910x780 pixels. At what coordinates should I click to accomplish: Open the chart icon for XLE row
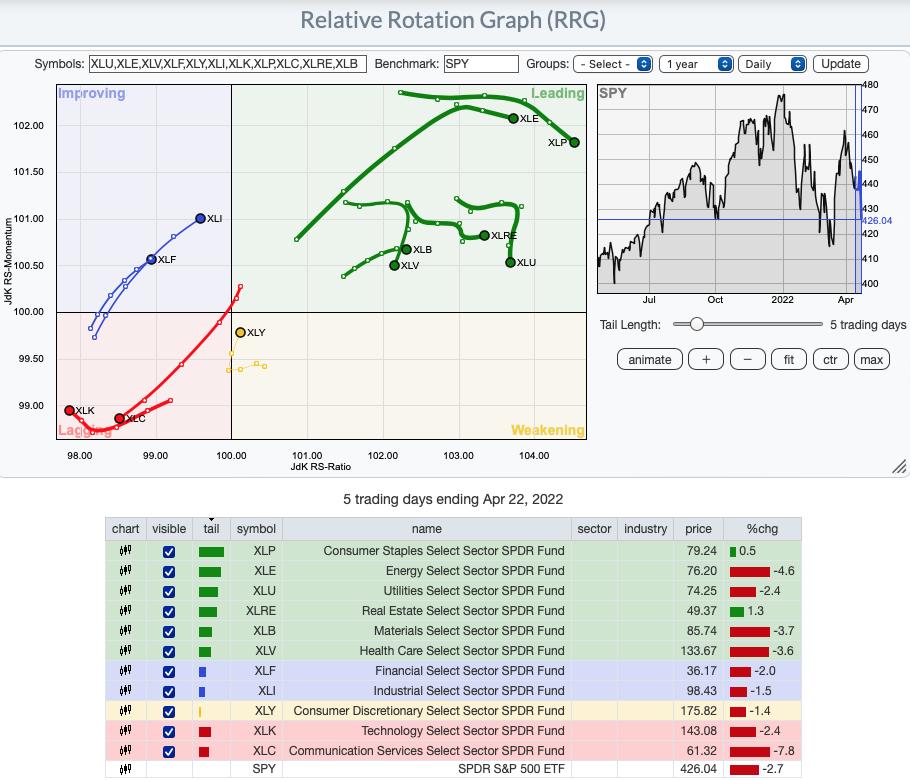(125, 571)
